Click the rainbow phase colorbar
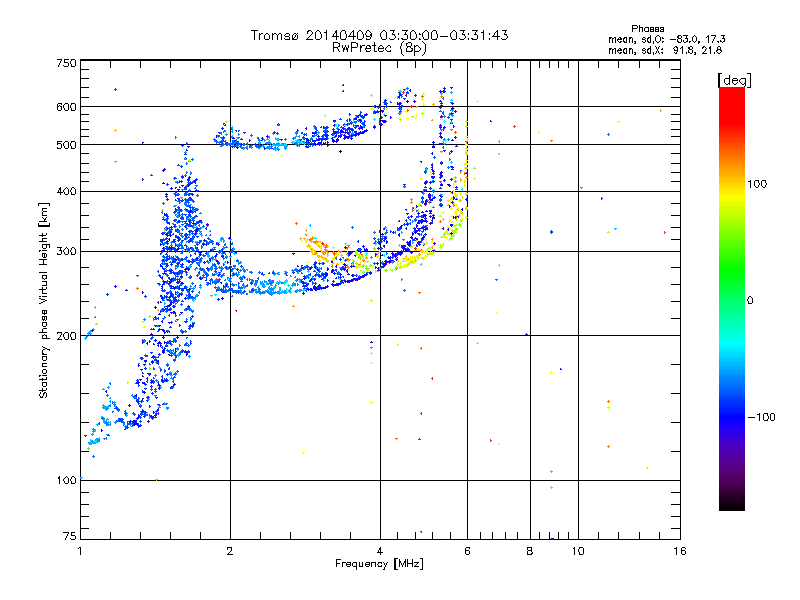Viewport: 800px width, 600px height. point(732,299)
